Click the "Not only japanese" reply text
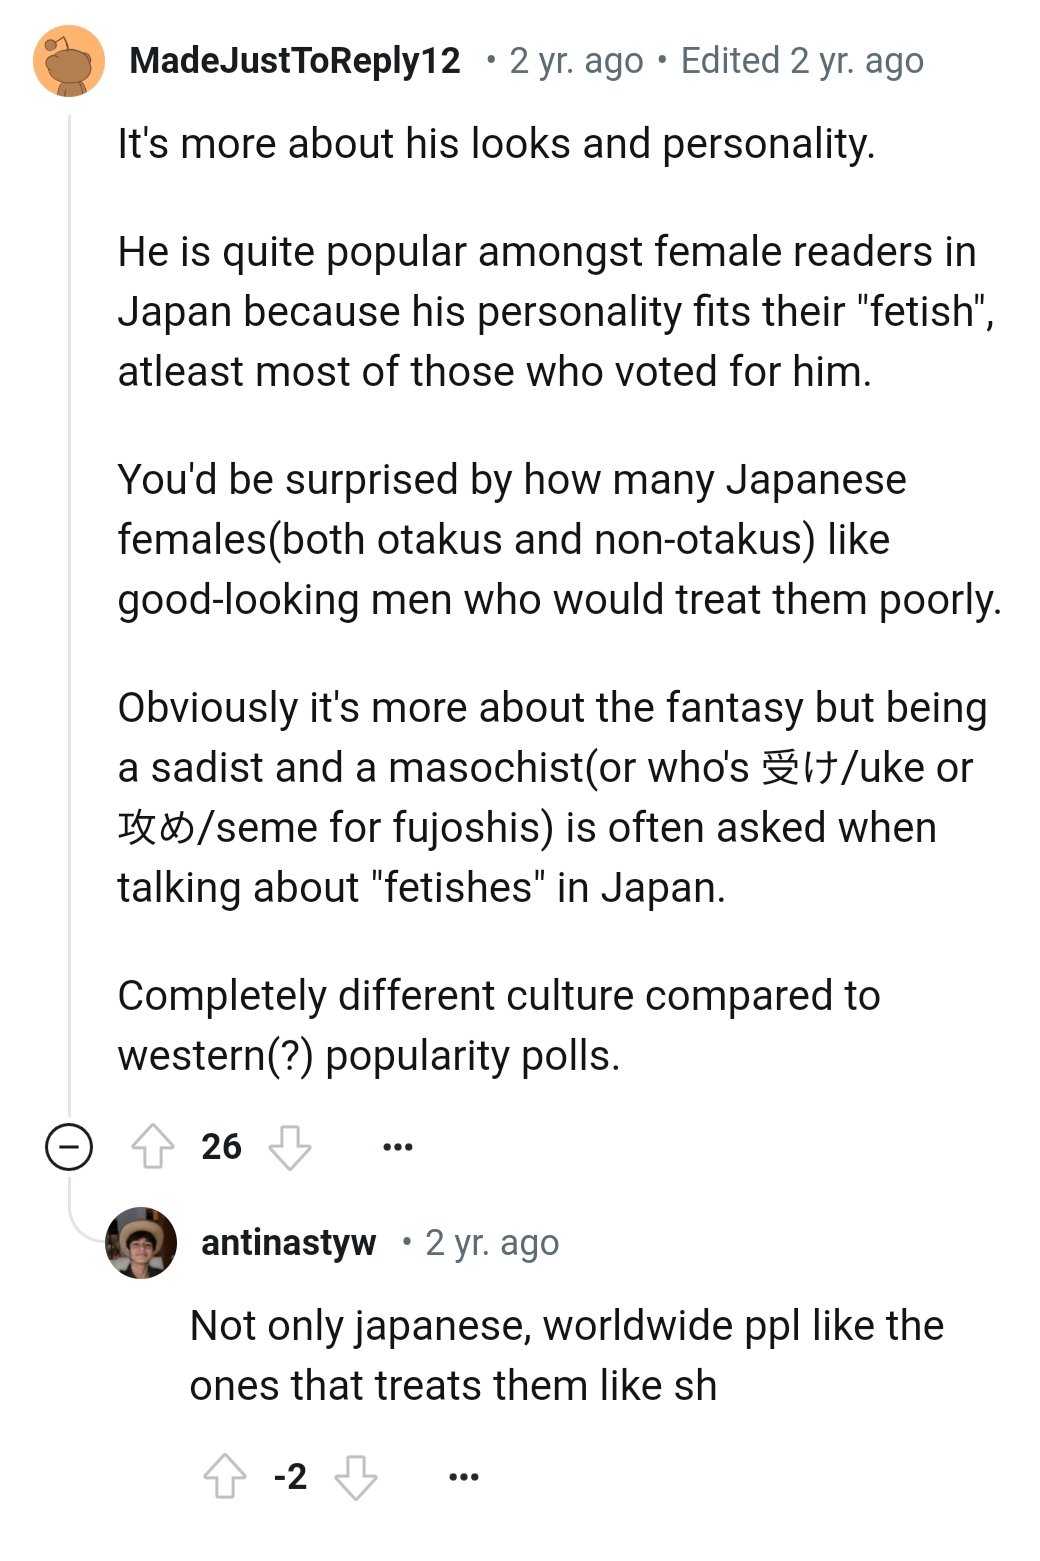This screenshot has height=1561, width=1040. [566, 1355]
